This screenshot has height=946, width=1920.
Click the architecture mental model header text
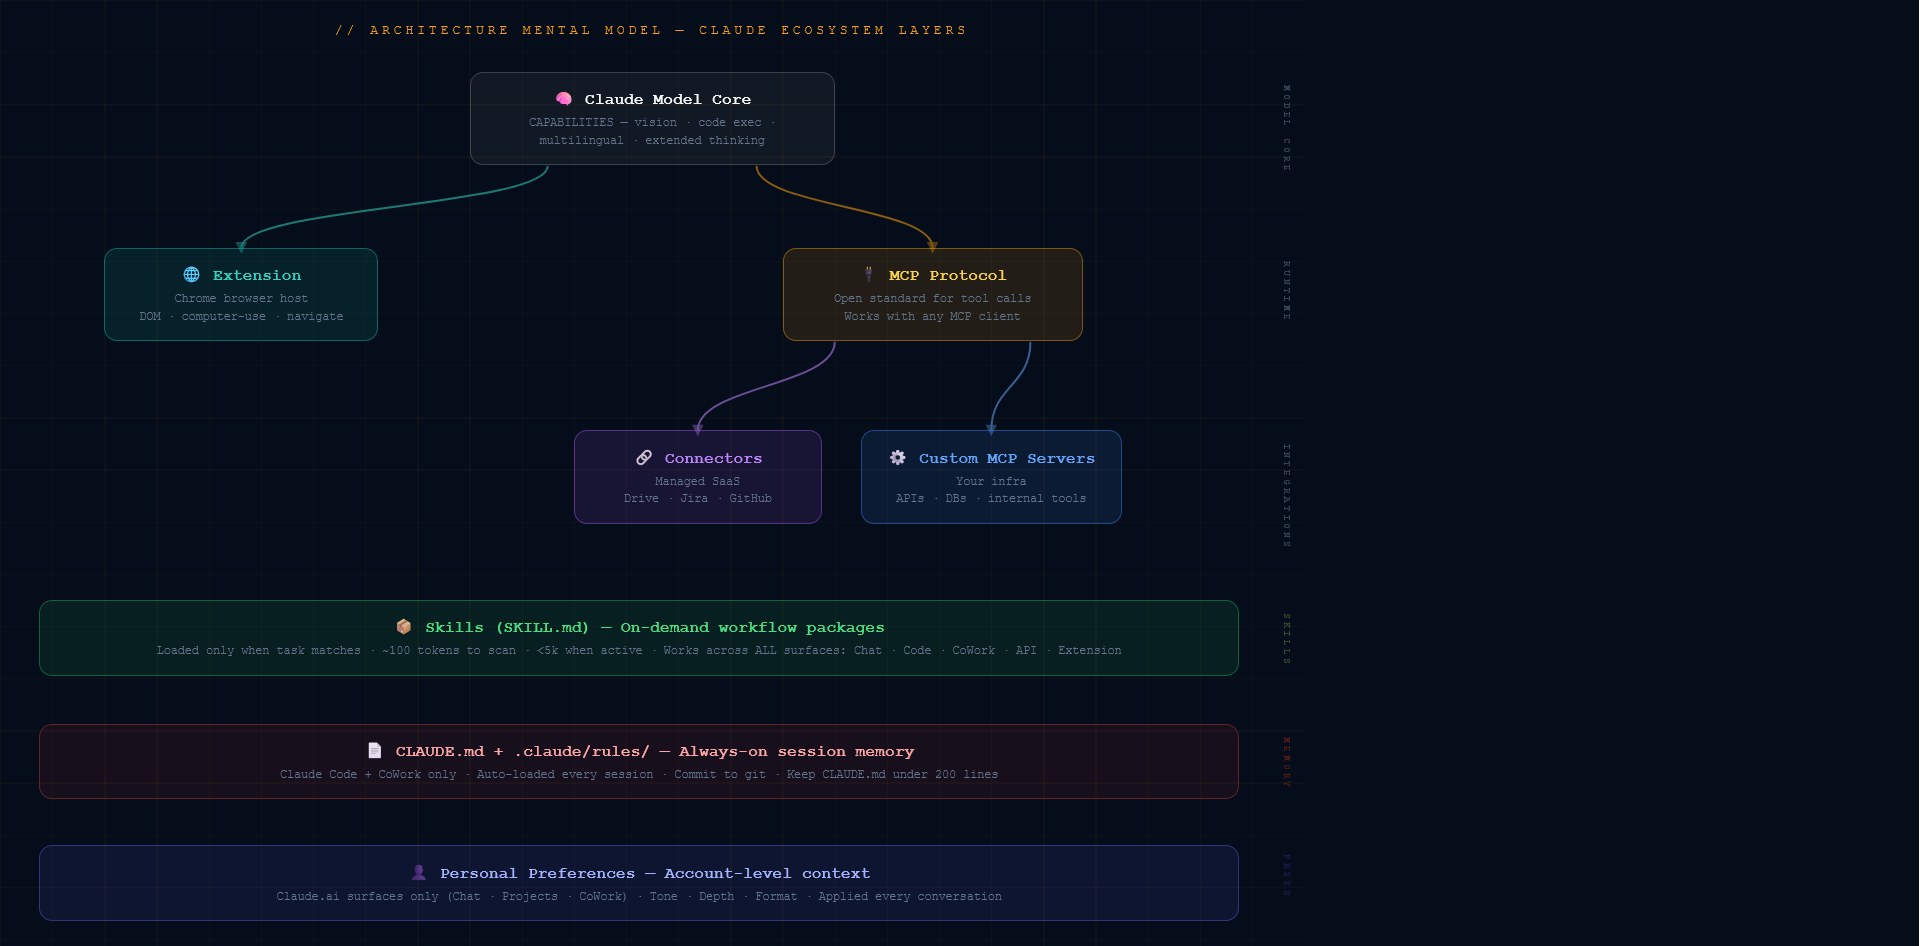pos(651,30)
